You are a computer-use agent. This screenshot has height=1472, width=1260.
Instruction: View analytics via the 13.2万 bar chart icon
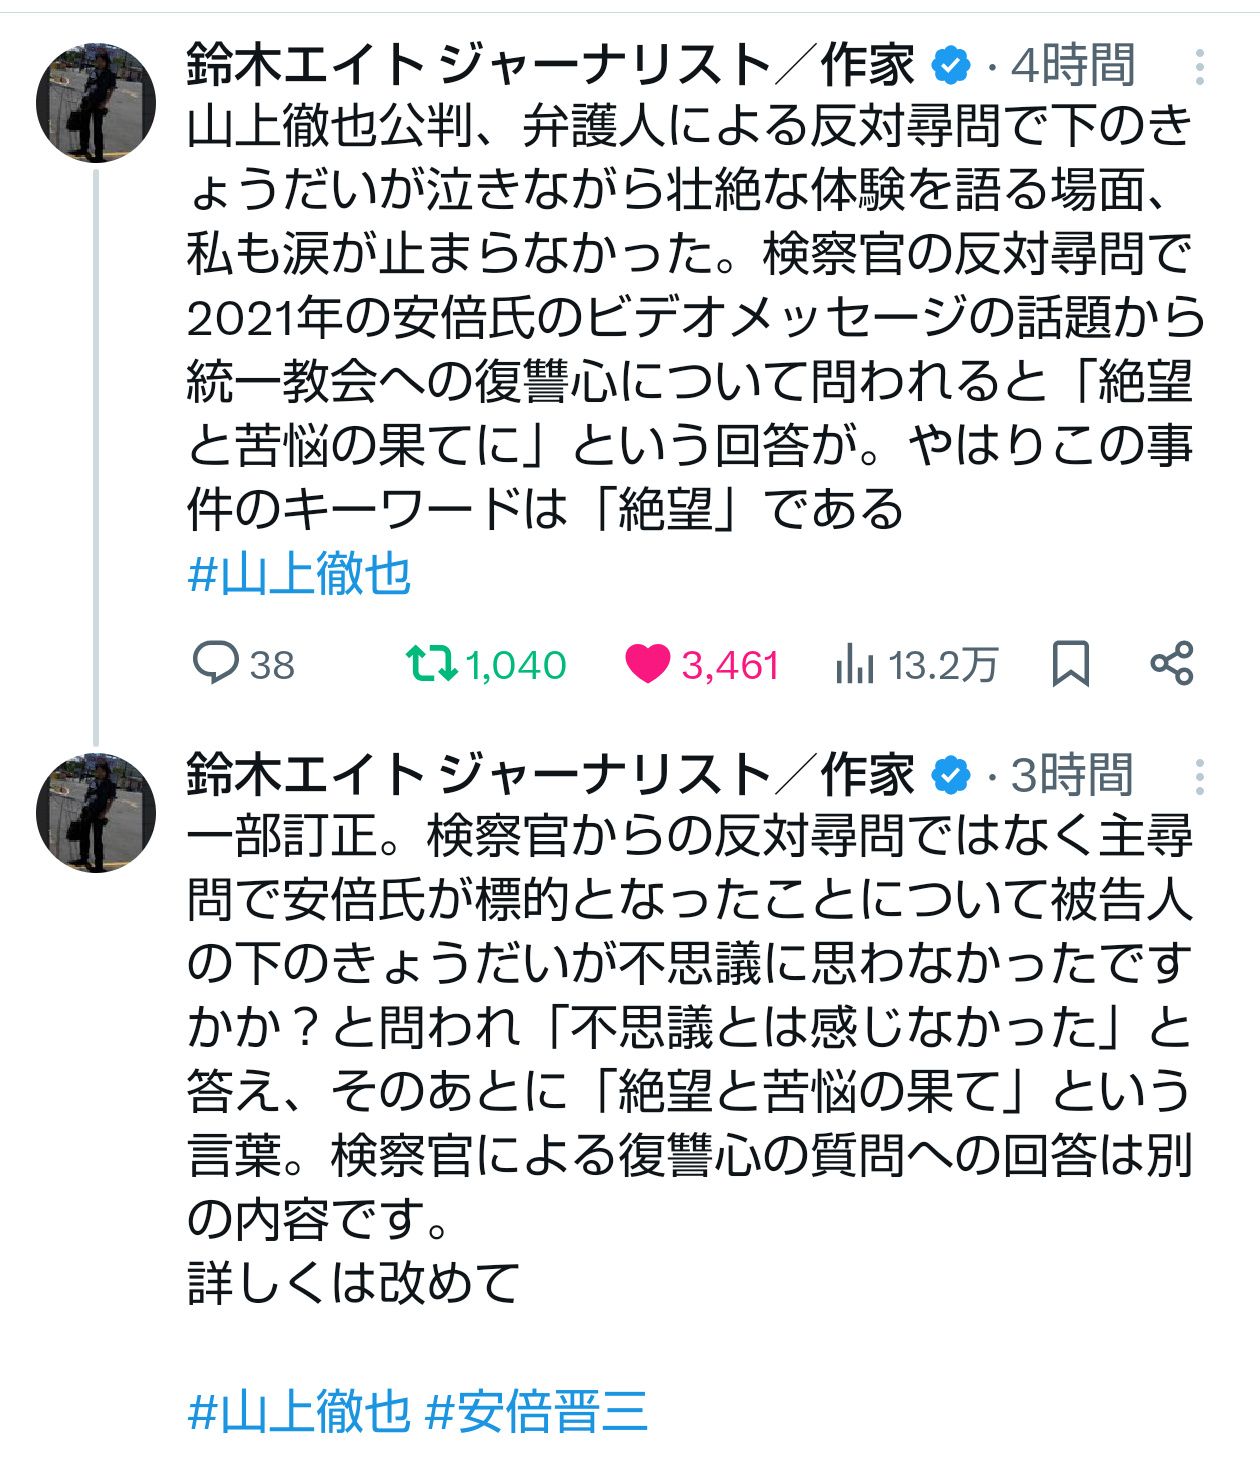point(855,663)
